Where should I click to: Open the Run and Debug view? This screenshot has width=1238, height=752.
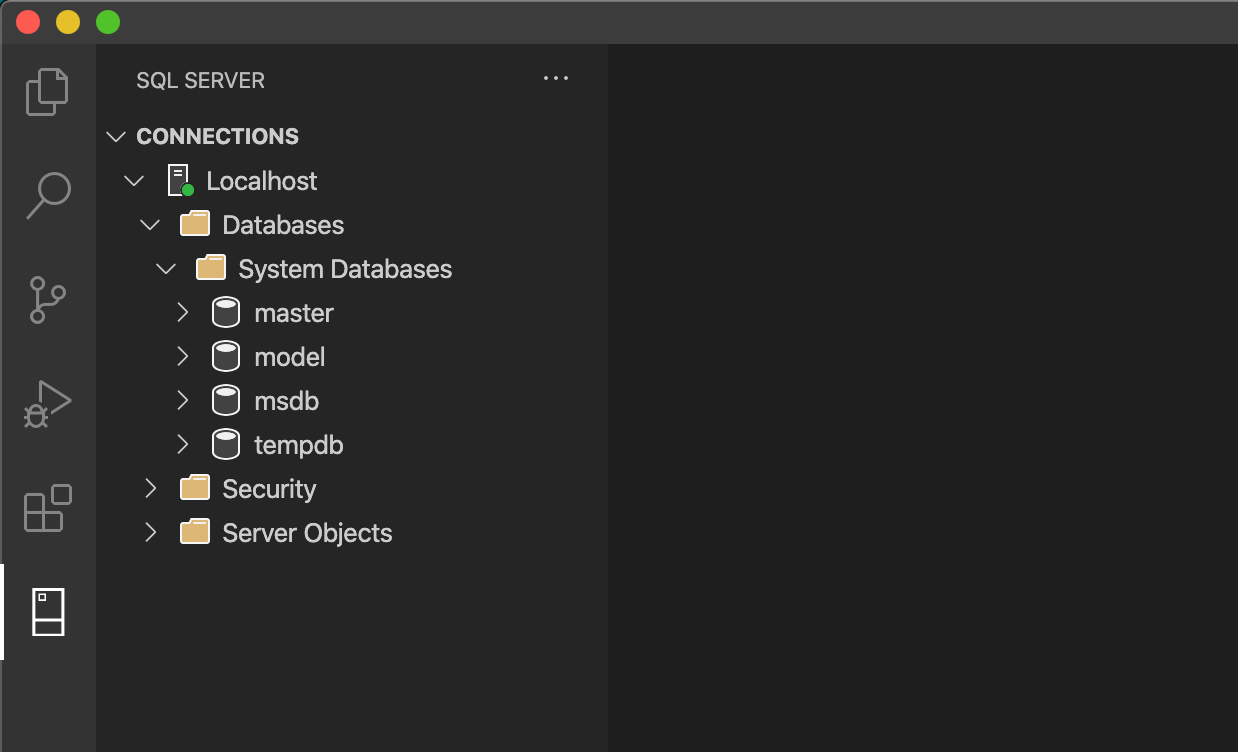pos(47,404)
